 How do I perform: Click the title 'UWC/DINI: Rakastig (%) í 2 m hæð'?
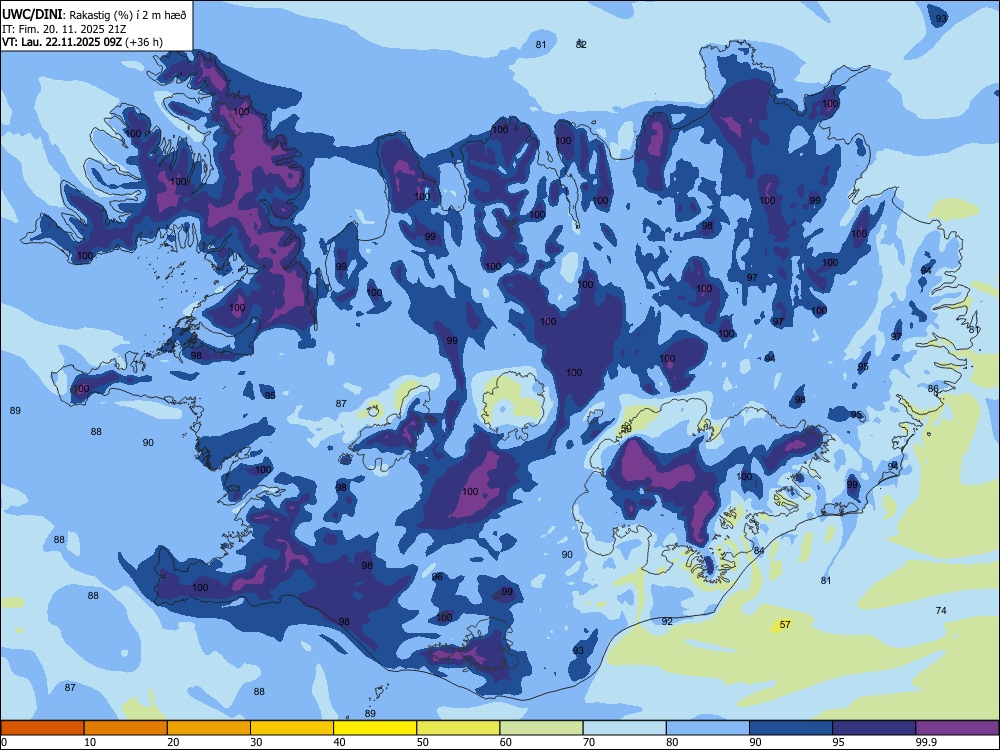[94, 15]
